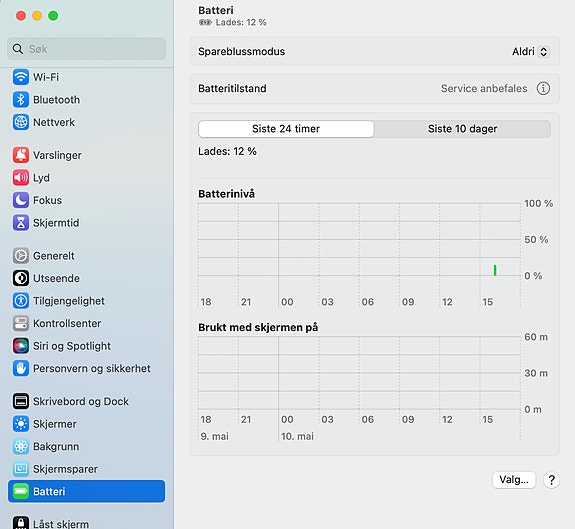Image resolution: width=575 pixels, height=529 pixels.
Task: Open the Spareblussmodus Aldri dropdown
Action: click(530, 52)
